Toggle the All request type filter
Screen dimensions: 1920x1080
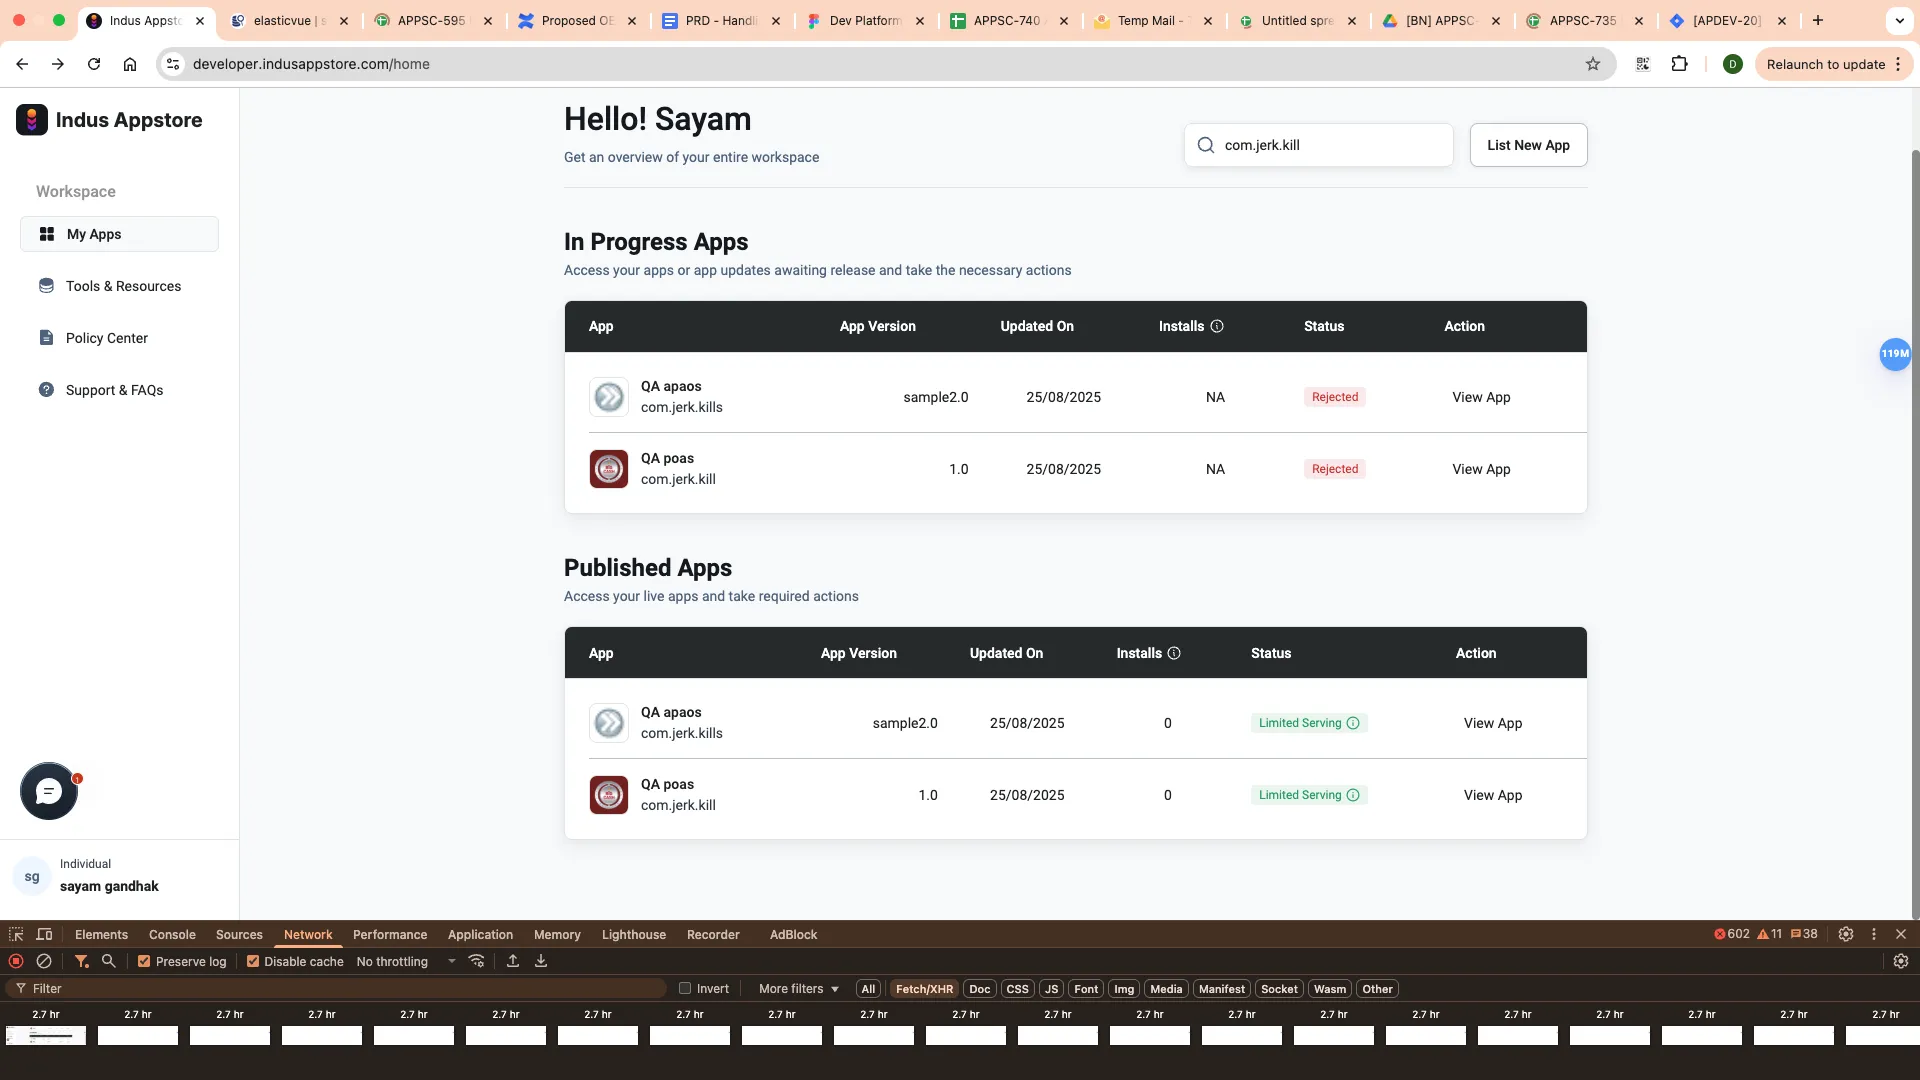868,989
